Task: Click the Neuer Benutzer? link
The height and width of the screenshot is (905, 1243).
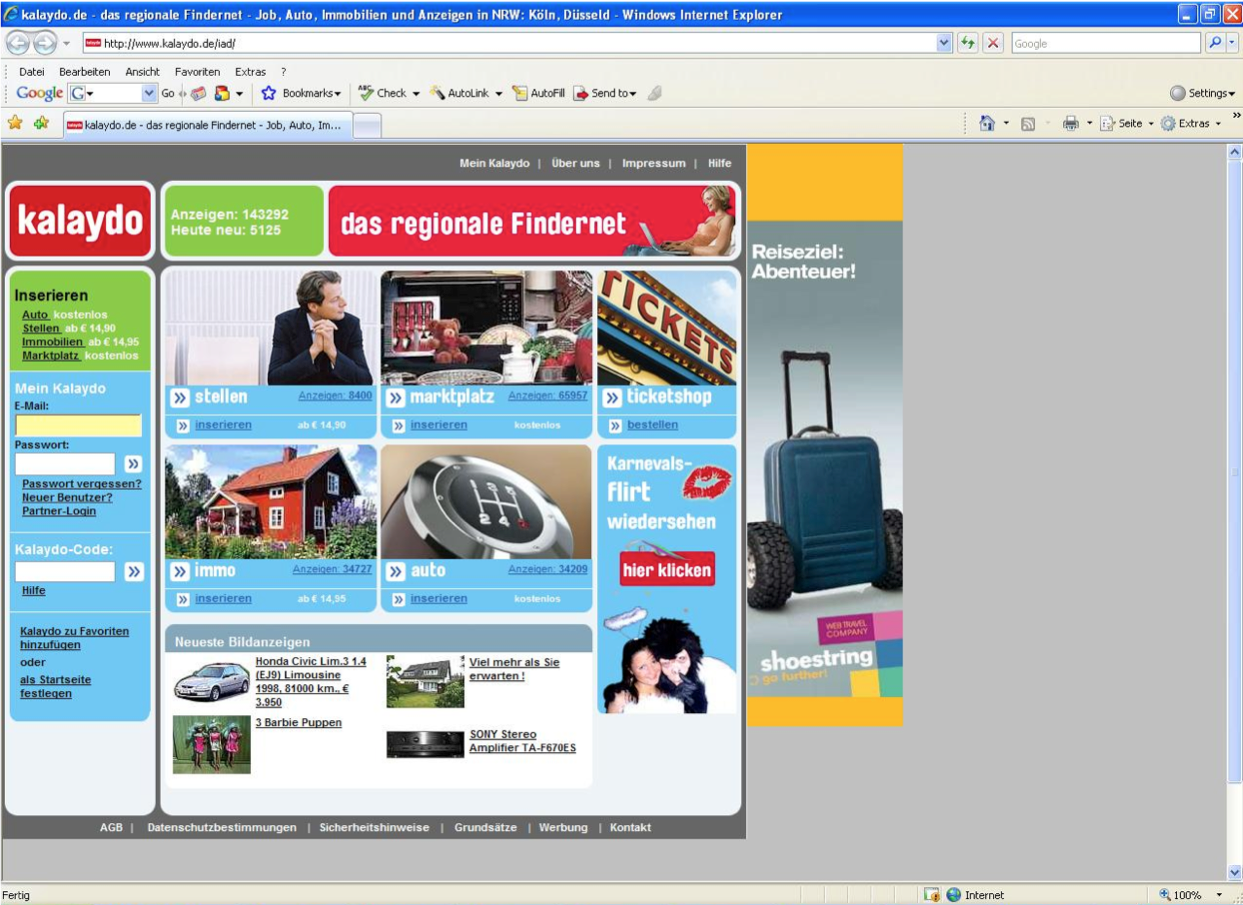Action: [67, 497]
